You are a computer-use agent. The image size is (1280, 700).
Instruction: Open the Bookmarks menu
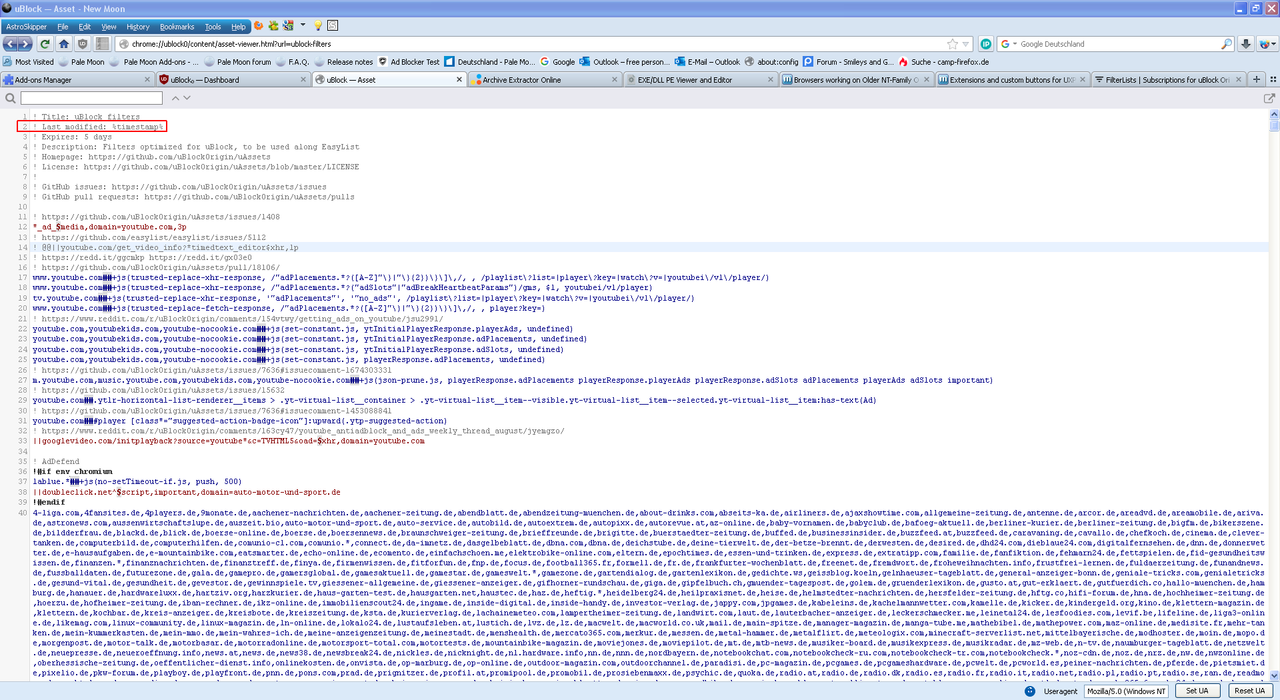(177, 26)
